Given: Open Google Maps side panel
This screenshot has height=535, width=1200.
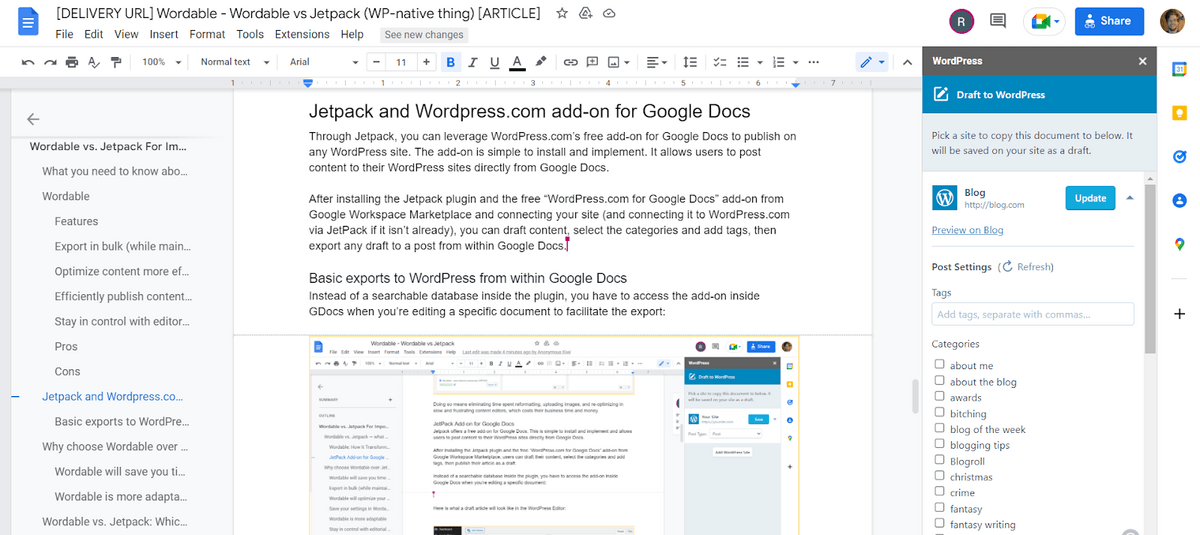Looking at the screenshot, I should click(x=1179, y=244).
